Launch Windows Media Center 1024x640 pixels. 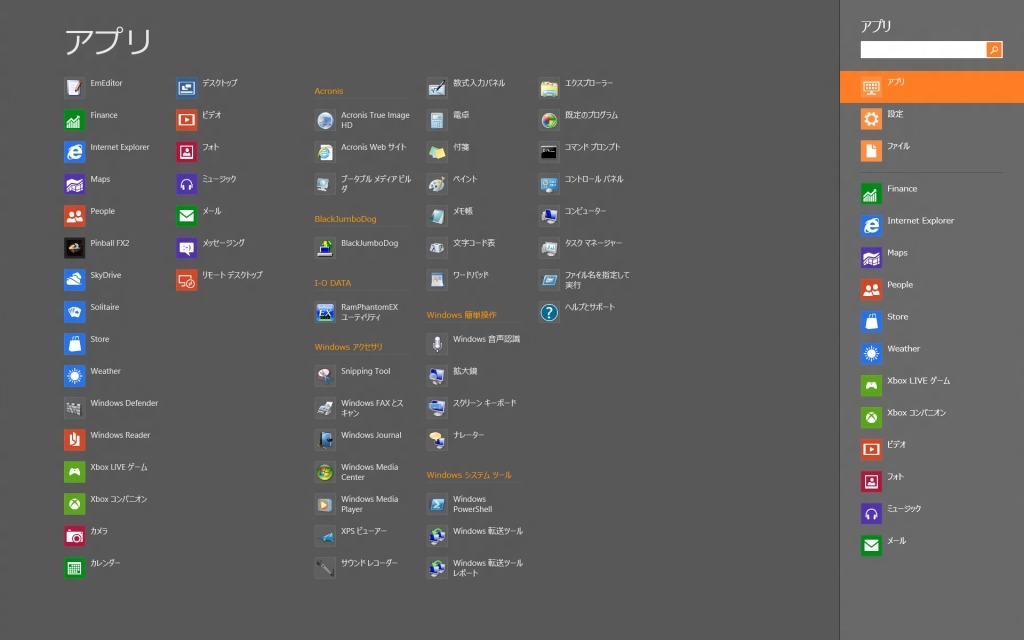pos(325,472)
